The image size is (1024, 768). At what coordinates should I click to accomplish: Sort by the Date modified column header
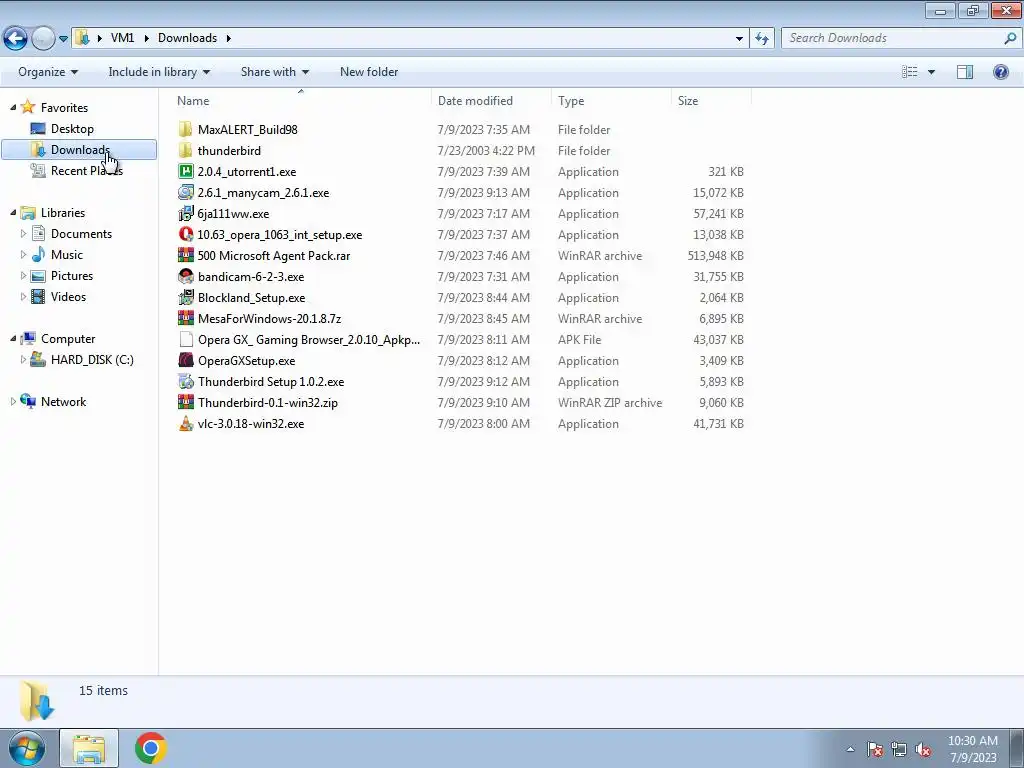pos(475,101)
